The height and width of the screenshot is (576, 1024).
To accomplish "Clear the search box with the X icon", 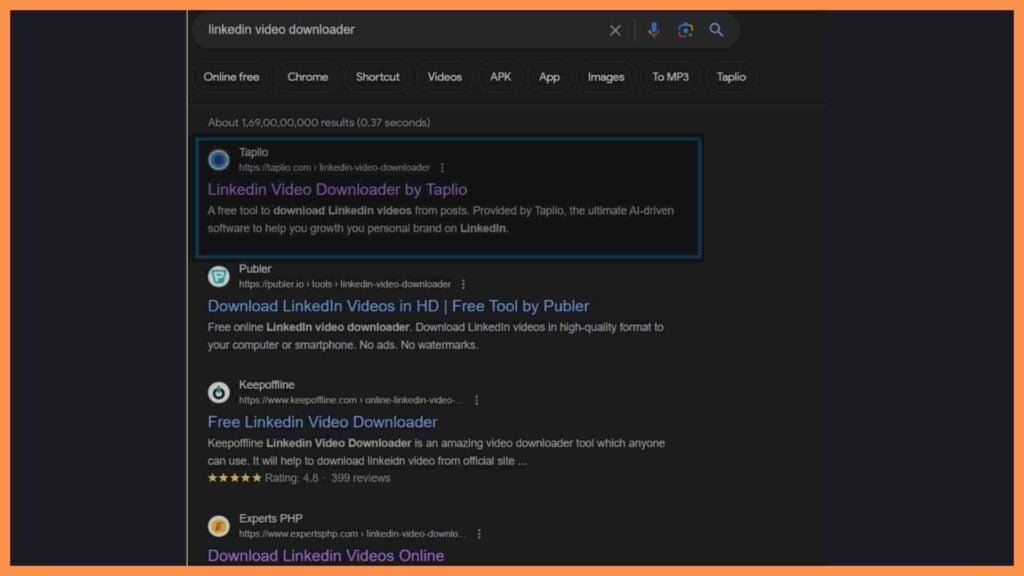I will [x=615, y=30].
